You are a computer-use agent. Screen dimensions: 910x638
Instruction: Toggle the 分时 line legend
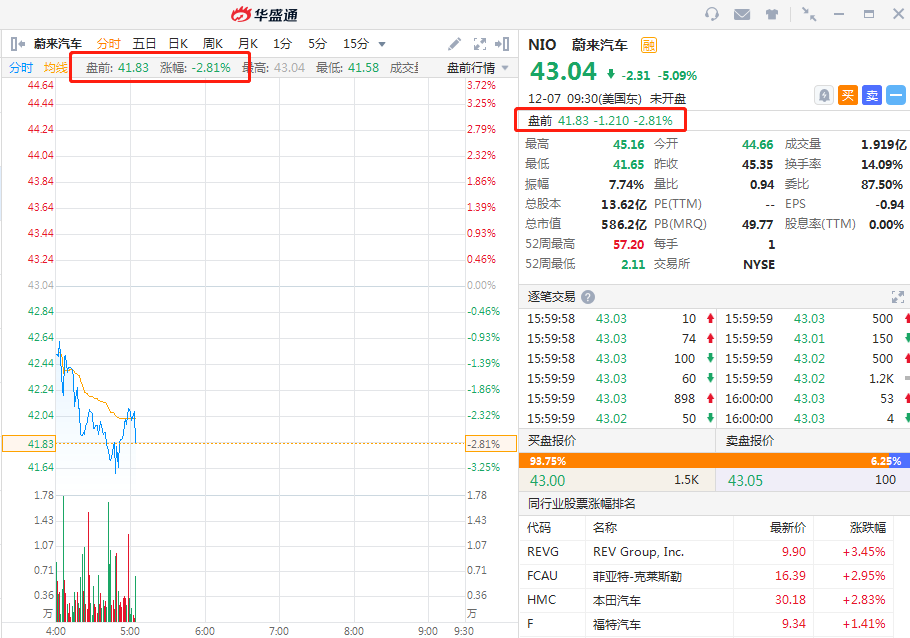coord(21,68)
